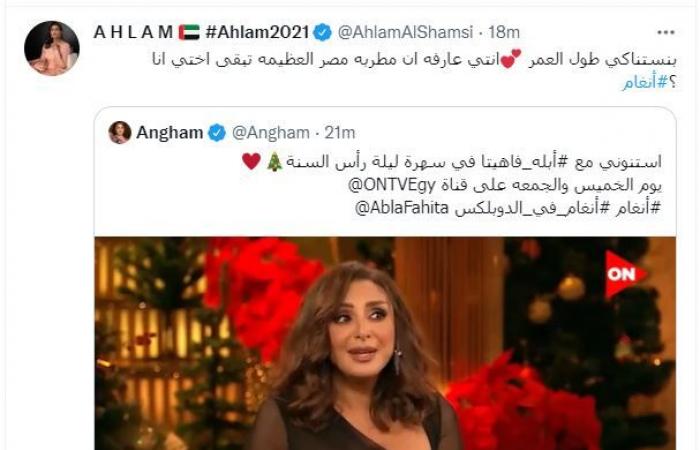
Task: Click the red heart emoji in Angham's tweet
Action: 251,161
